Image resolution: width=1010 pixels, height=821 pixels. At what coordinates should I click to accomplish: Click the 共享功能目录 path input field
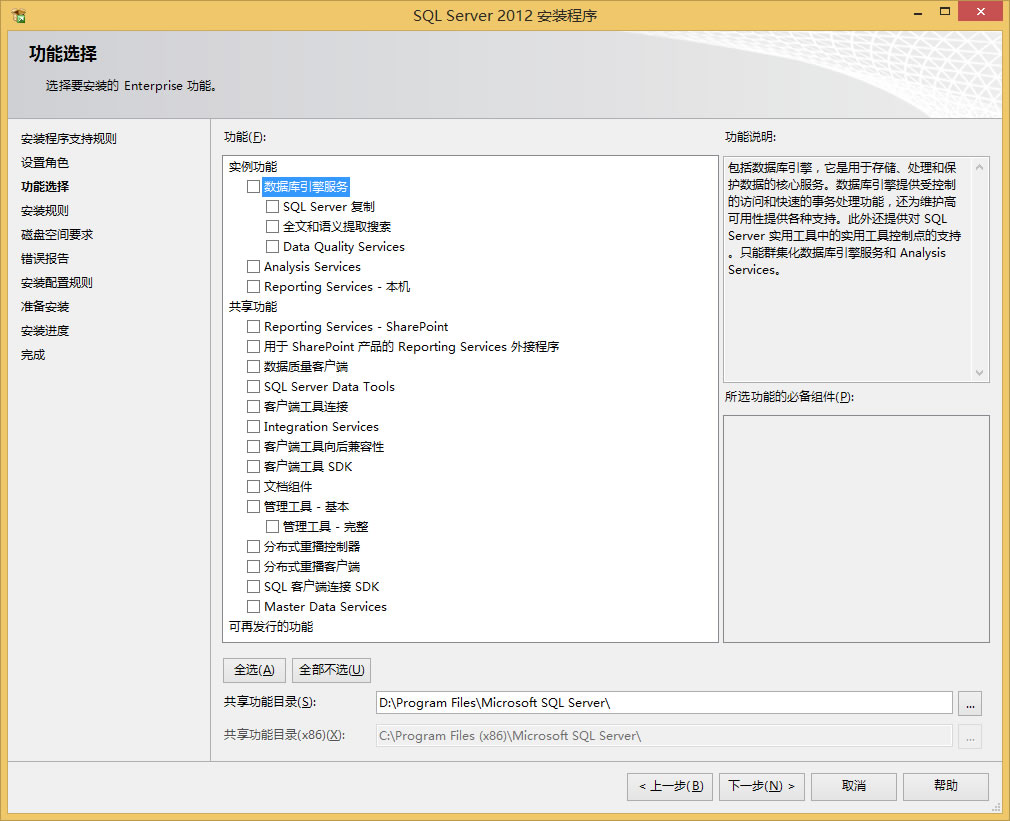click(664, 703)
